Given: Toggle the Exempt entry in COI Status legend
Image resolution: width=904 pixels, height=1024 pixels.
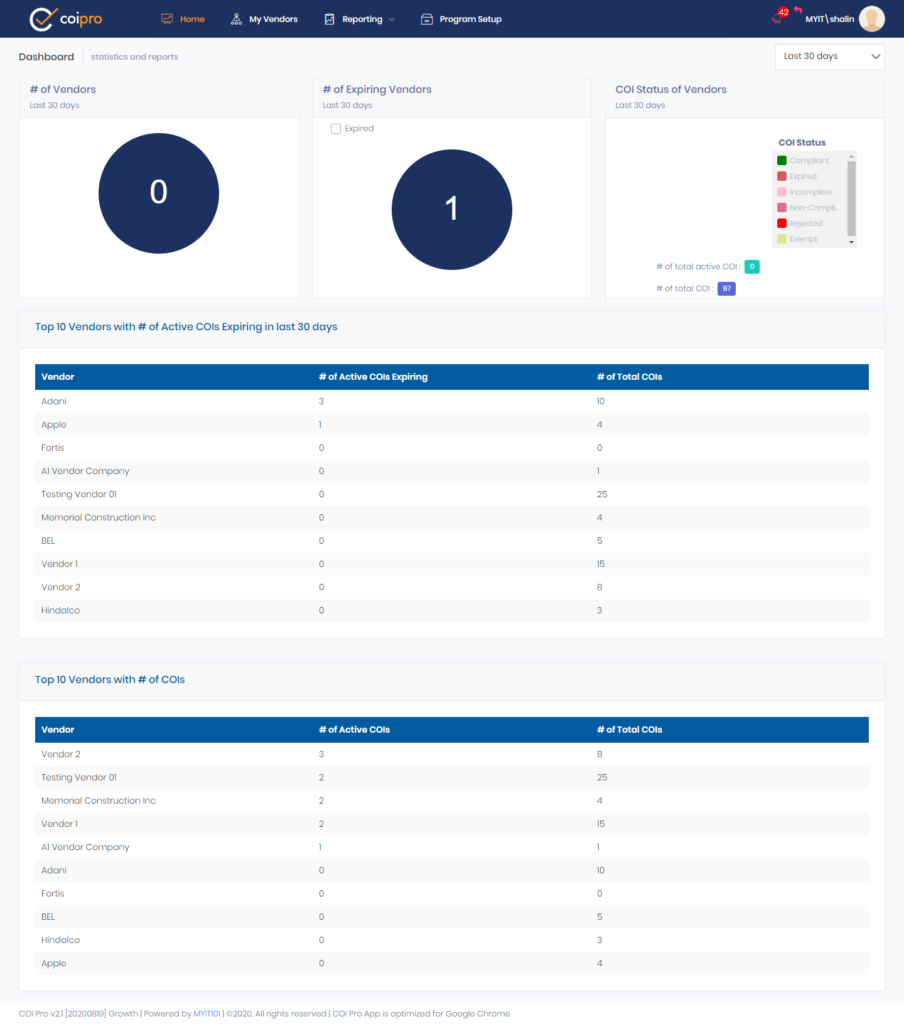Looking at the screenshot, I should tap(805, 240).
